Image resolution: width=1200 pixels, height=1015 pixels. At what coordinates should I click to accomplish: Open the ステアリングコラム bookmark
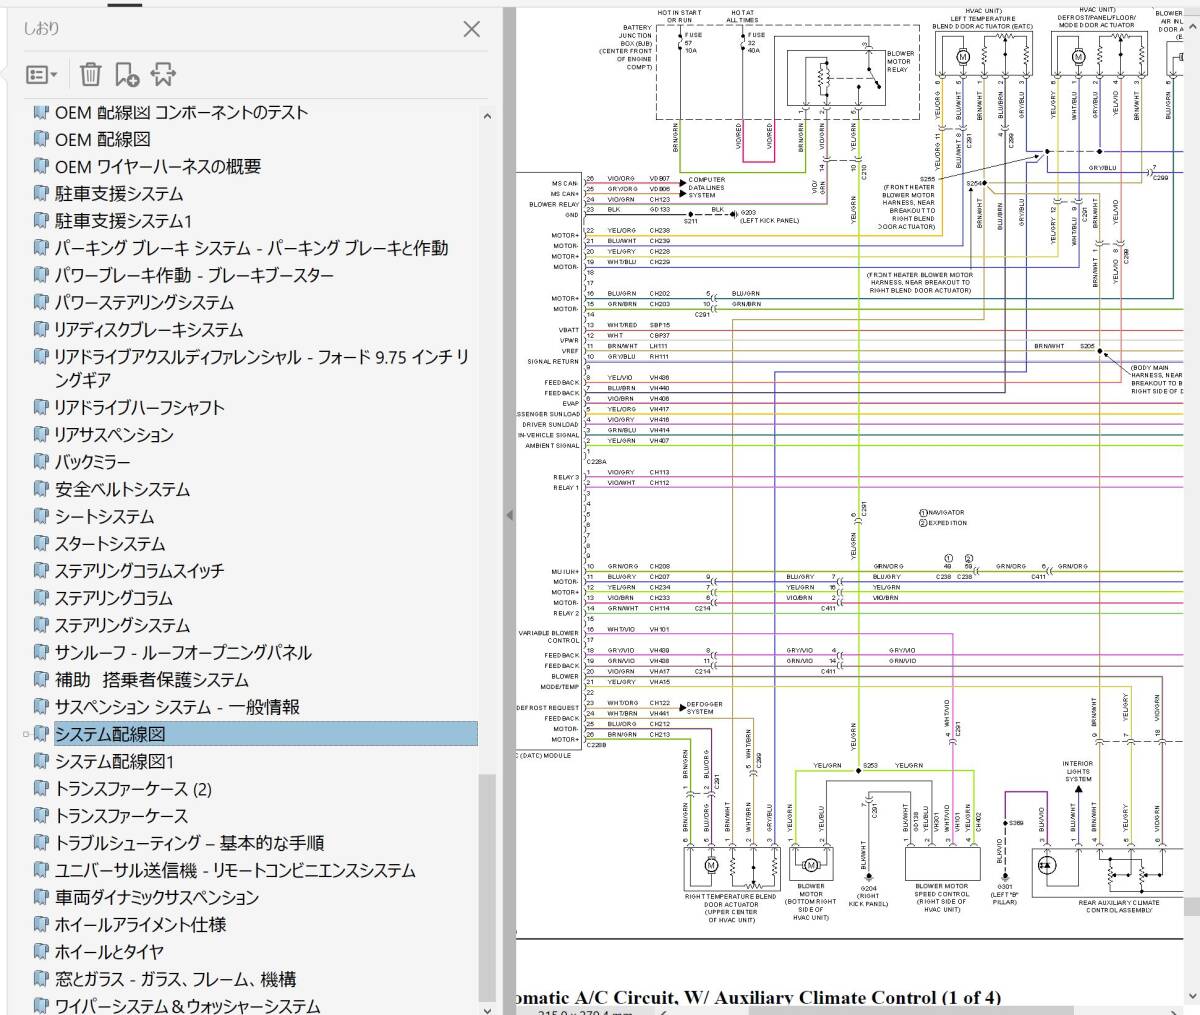tap(114, 598)
